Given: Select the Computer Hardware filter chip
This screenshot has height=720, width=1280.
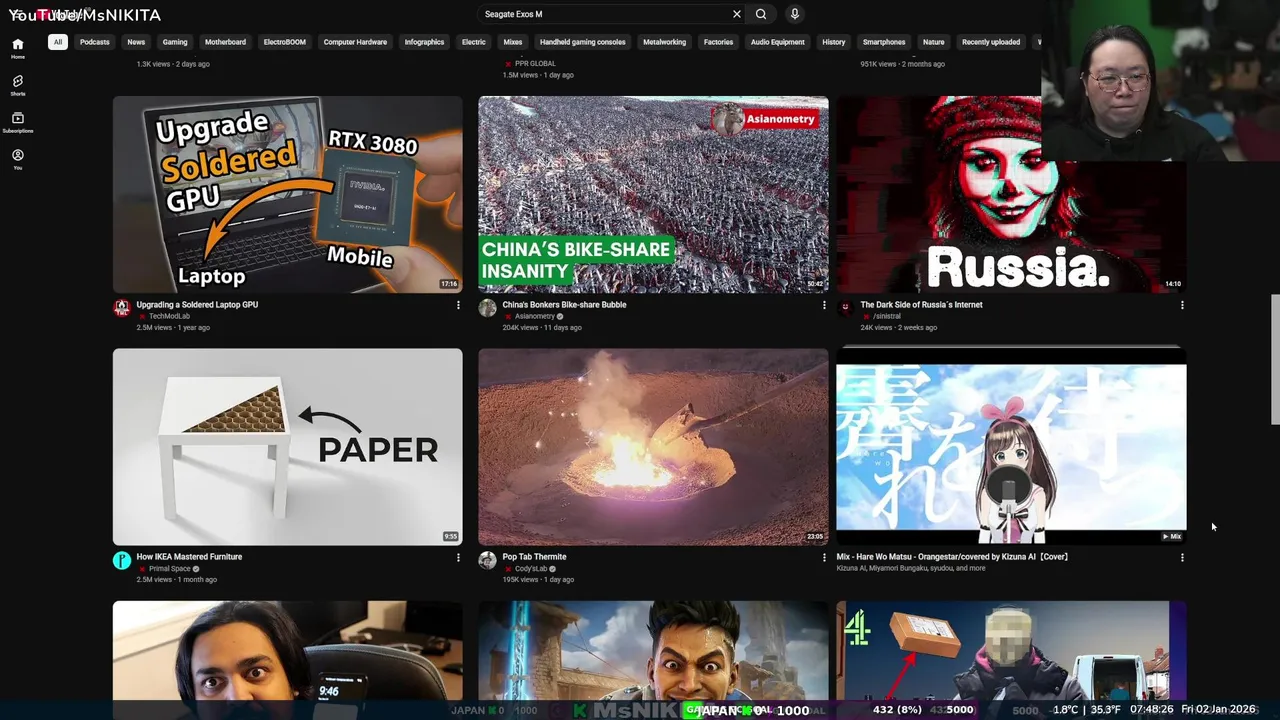Looking at the screenshot, I should click(x=355, y=42).
